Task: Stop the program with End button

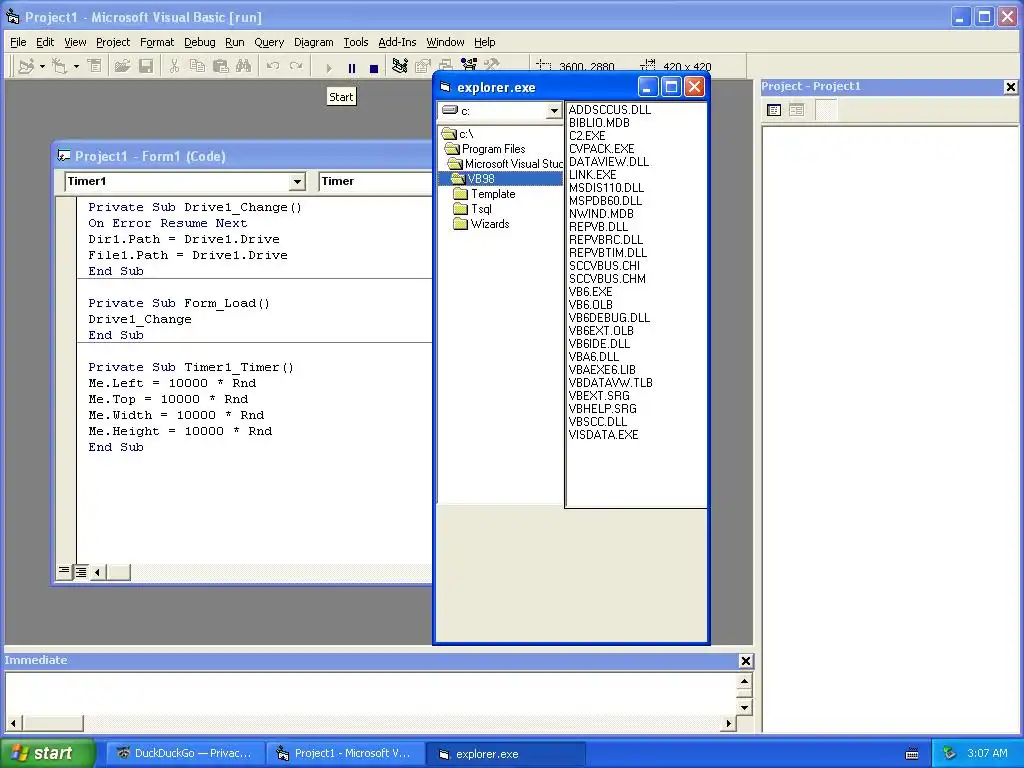Action: click(374, 68)
